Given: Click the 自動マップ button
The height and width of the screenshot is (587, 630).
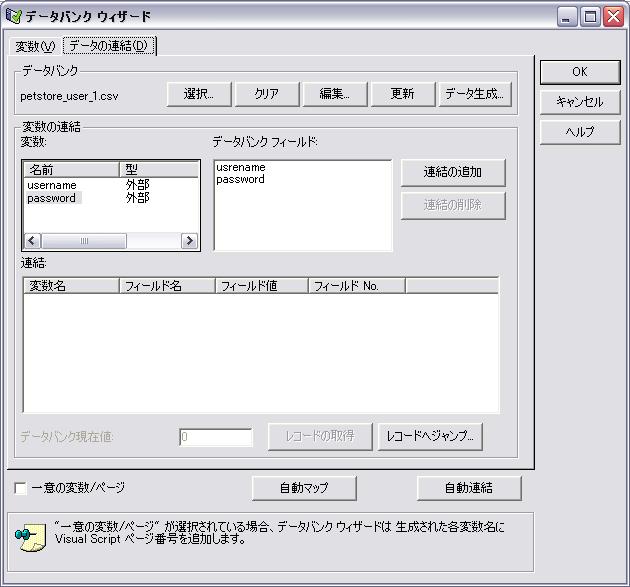Looking at the screenshot, I should (x=304, y=488).
